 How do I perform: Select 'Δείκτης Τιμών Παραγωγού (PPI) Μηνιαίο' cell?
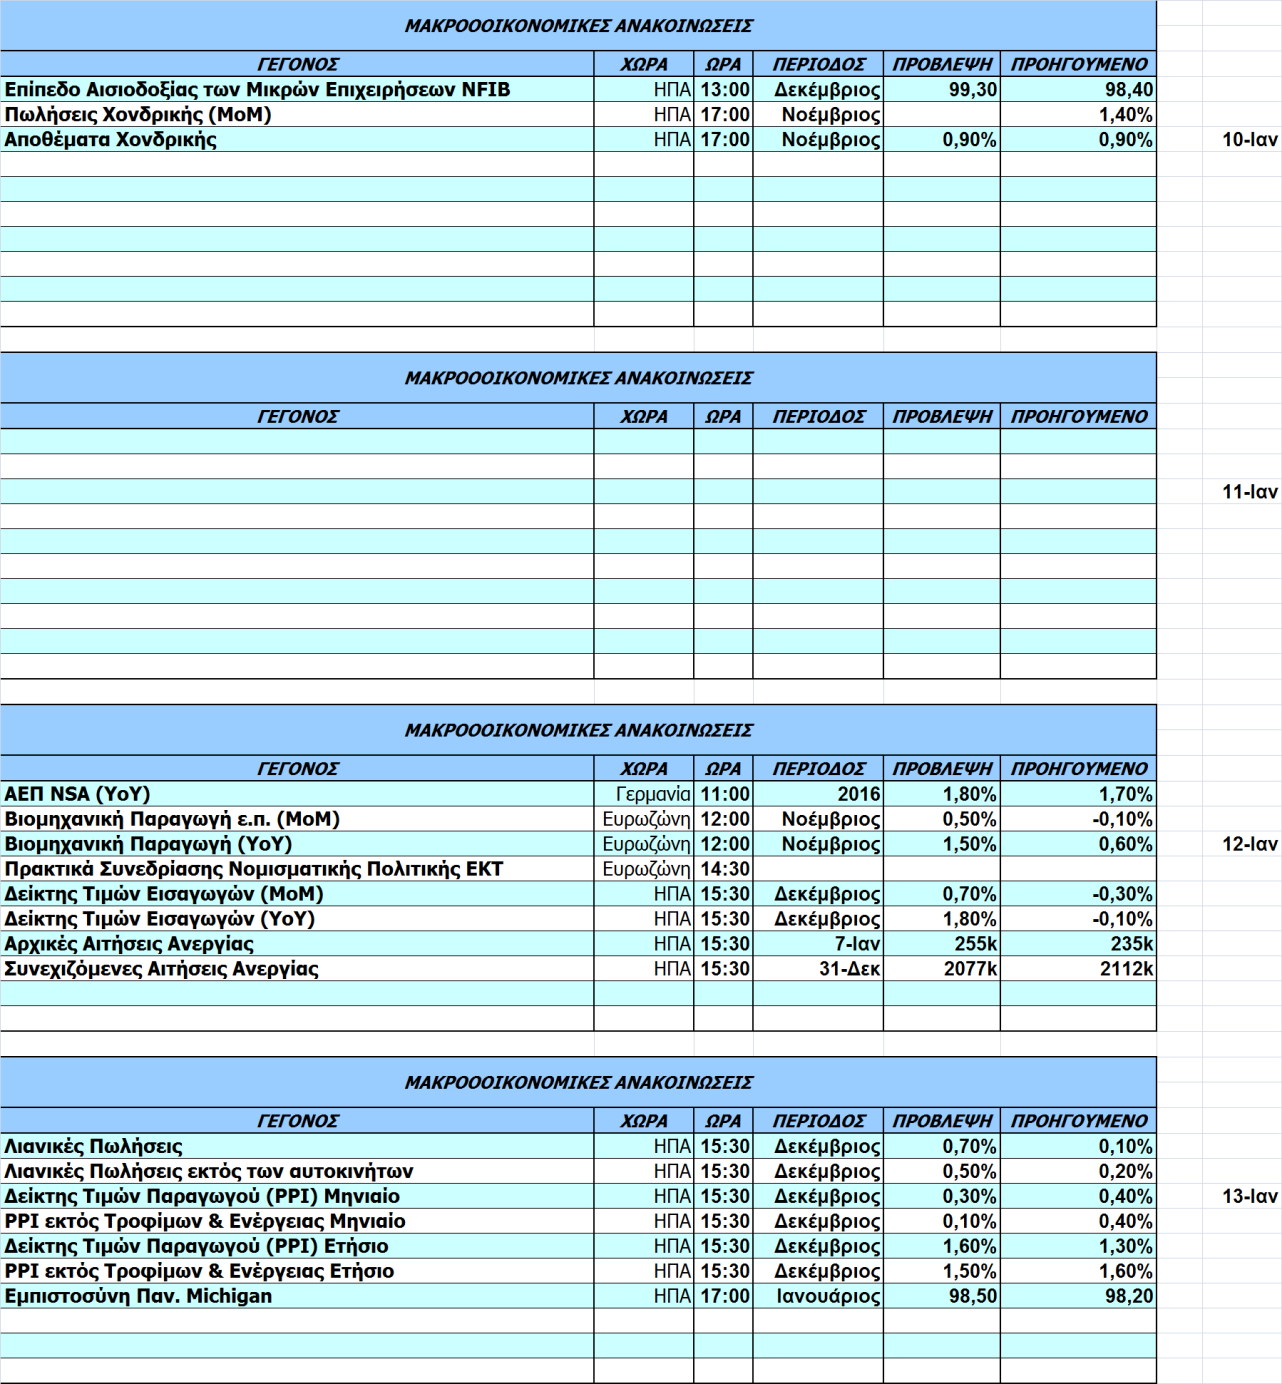297,1196
